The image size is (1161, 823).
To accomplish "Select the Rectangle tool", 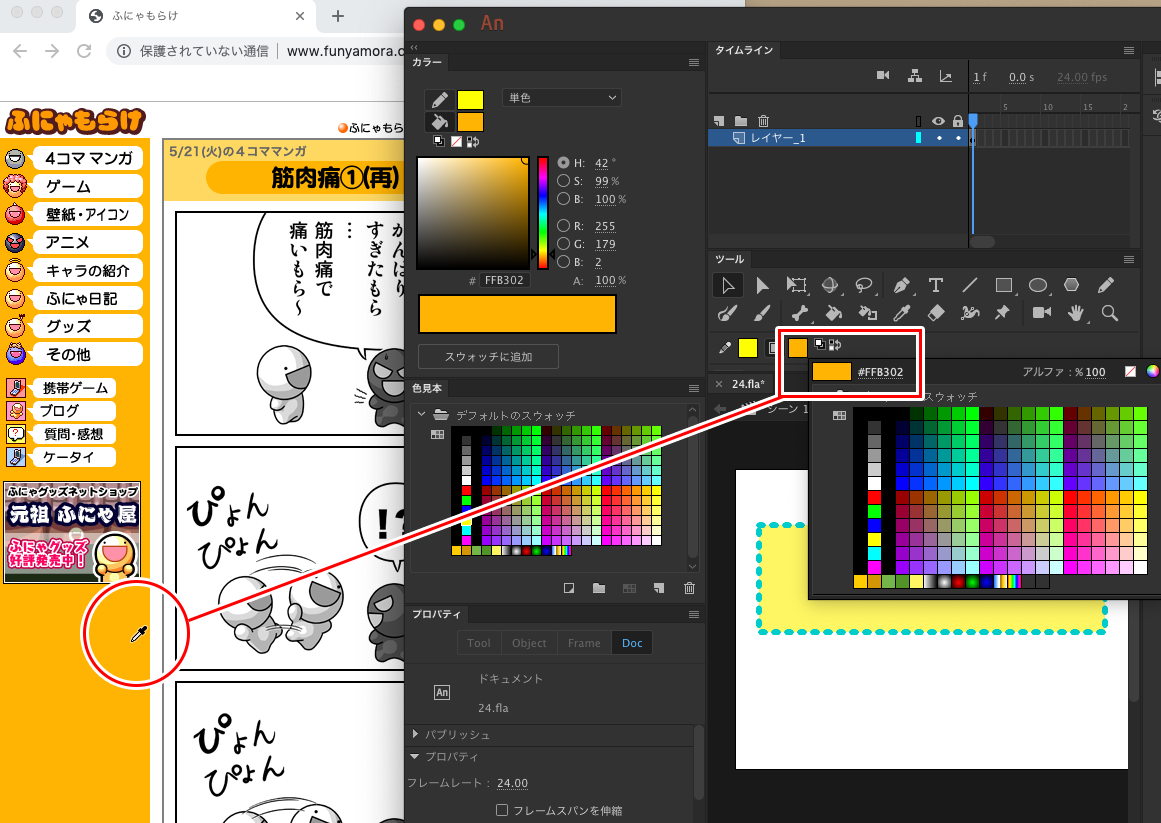I will pos(1003,286).
